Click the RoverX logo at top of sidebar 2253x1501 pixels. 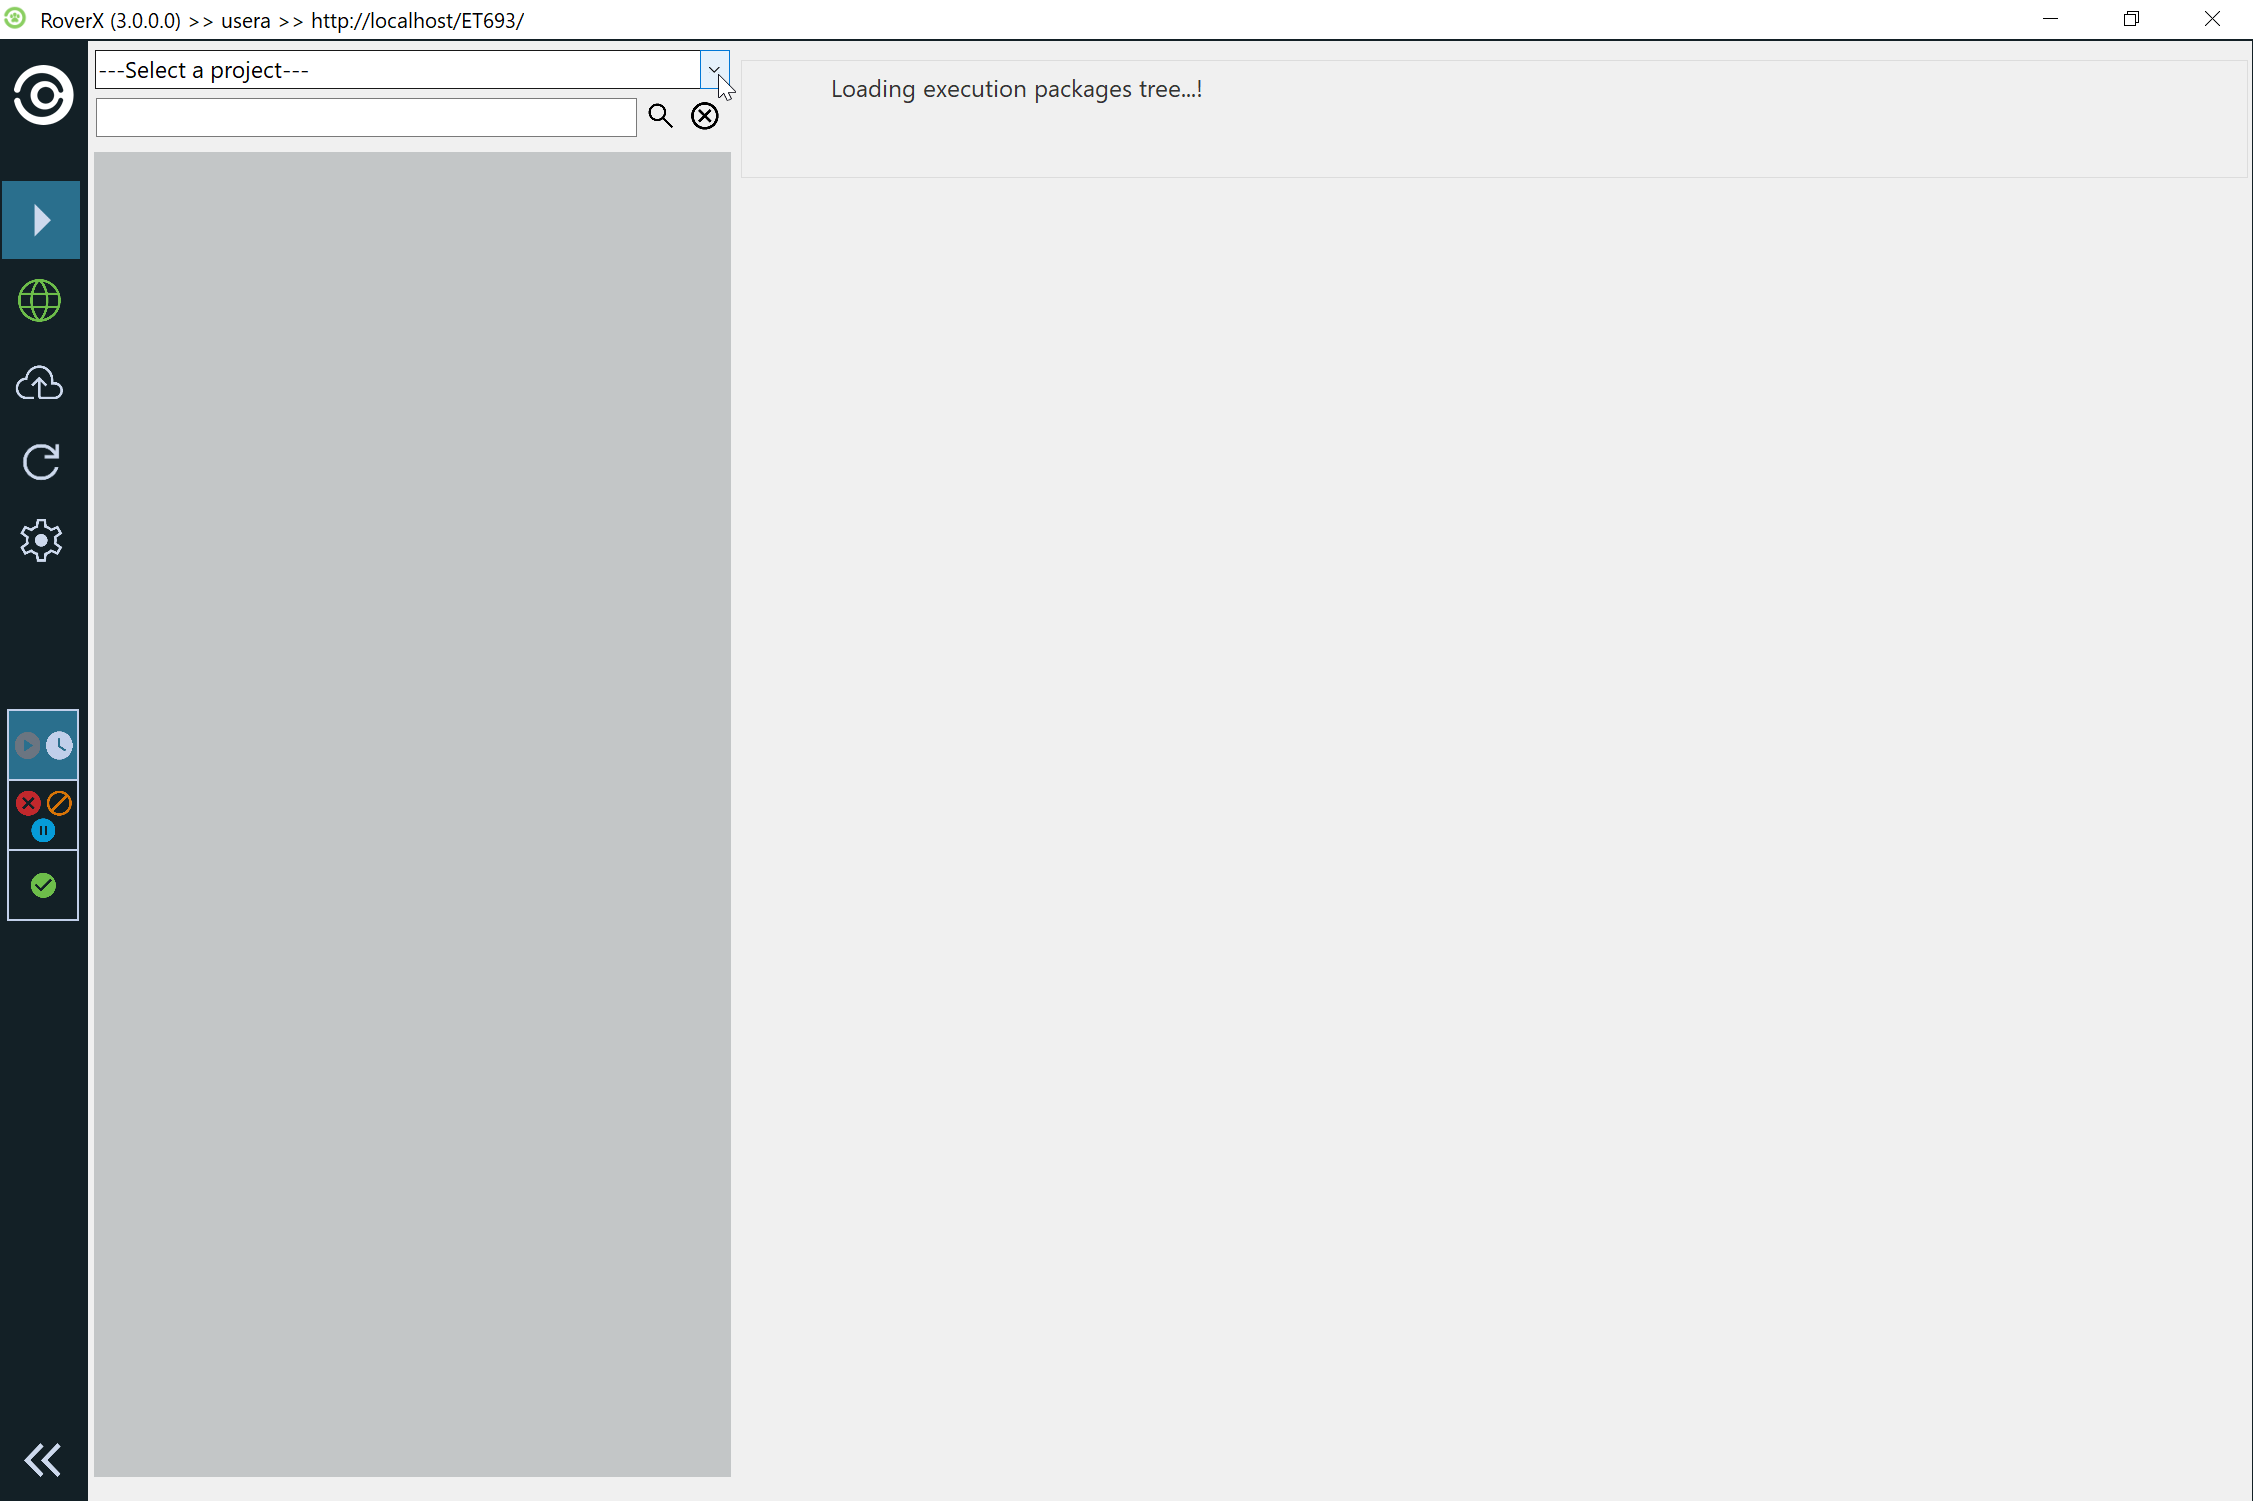point(43,96)
